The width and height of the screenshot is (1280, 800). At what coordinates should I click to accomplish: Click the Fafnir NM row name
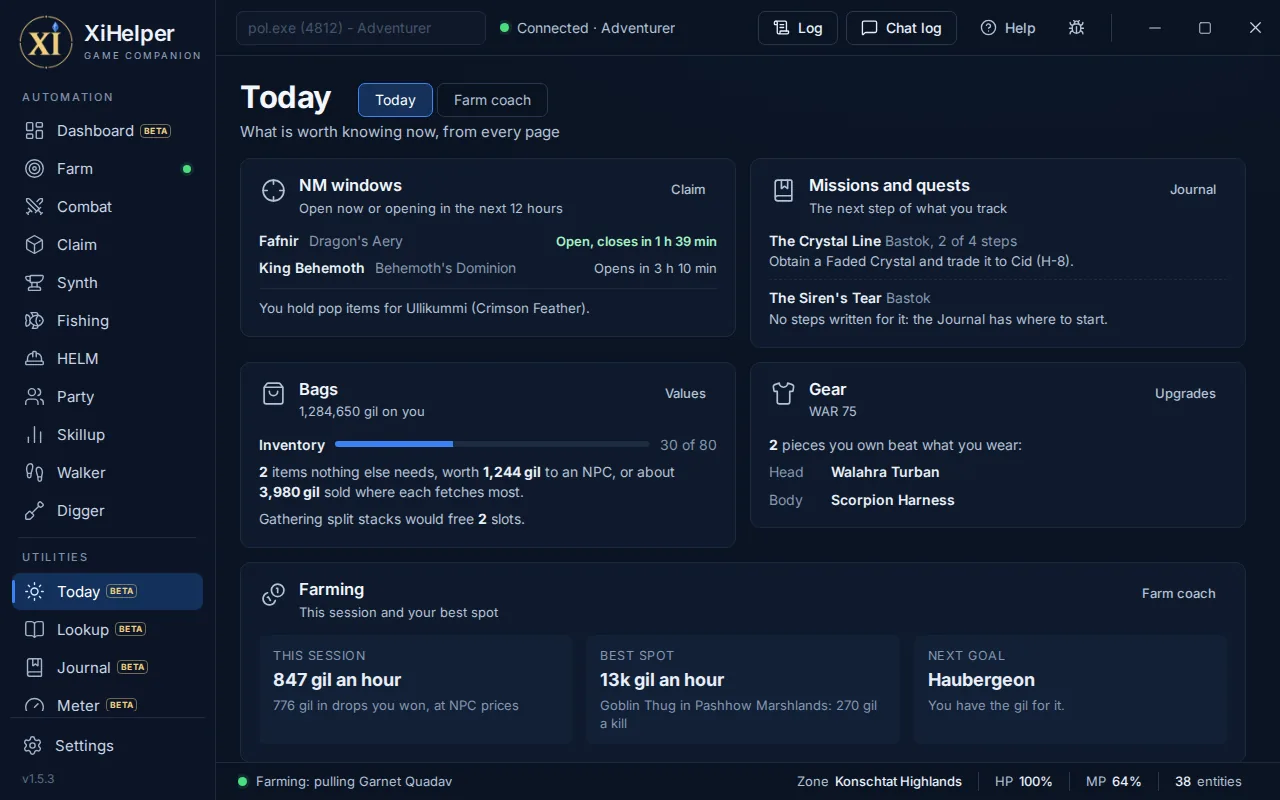coord(279,241)
